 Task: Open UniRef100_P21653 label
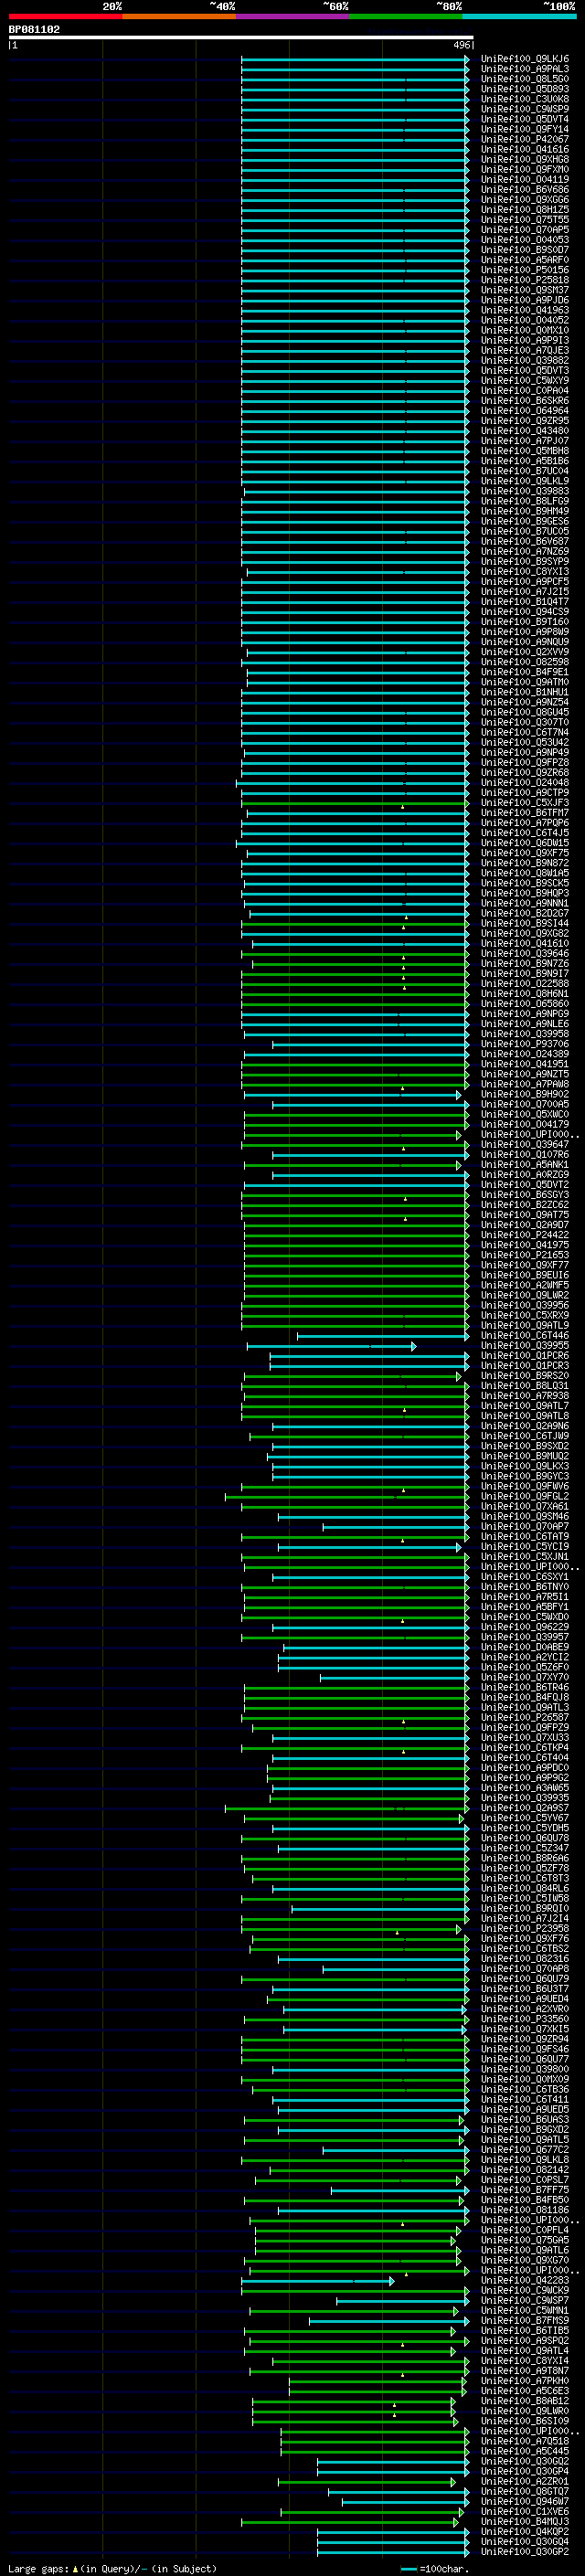524,1255
